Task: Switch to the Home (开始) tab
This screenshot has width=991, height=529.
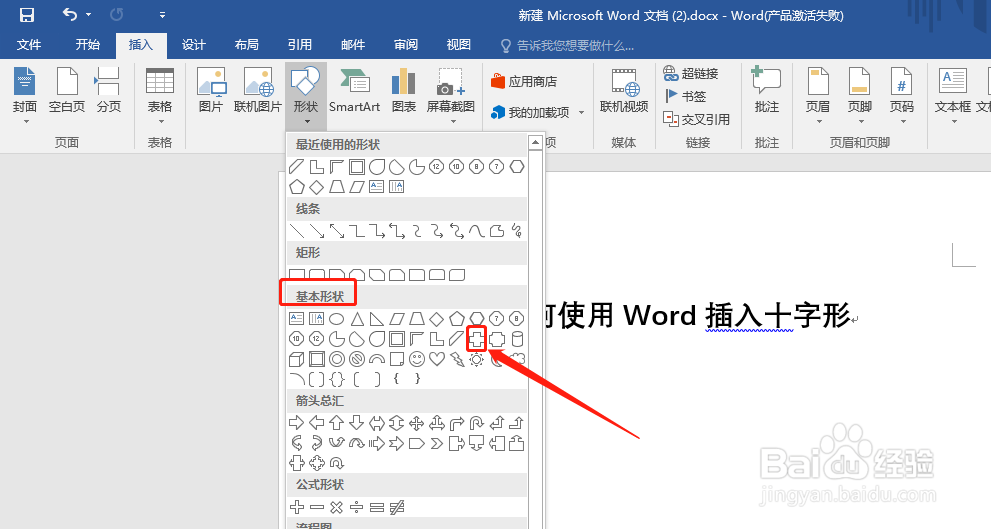Action: click(87, 45)
